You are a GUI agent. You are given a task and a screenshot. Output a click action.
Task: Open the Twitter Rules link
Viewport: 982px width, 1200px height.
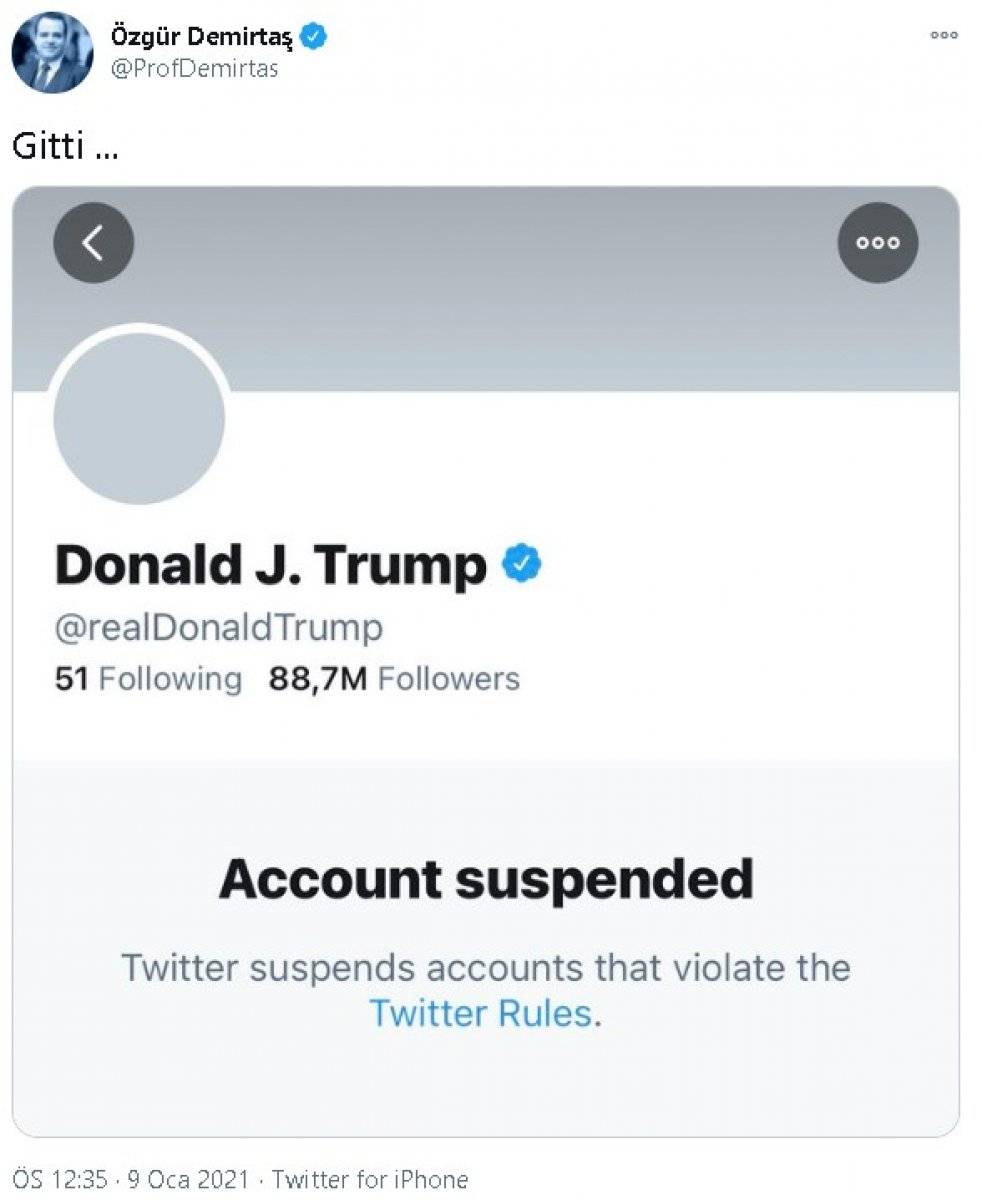pyautogui.click(x=481, y=1013)
